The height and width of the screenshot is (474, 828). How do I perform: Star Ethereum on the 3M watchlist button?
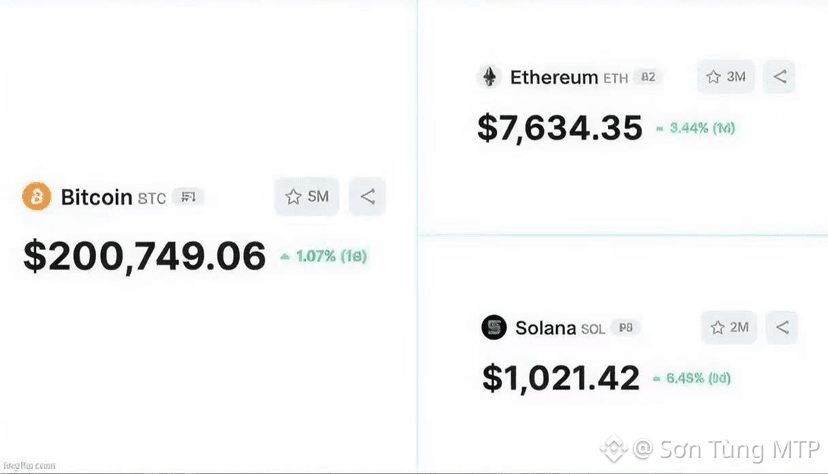726,77
